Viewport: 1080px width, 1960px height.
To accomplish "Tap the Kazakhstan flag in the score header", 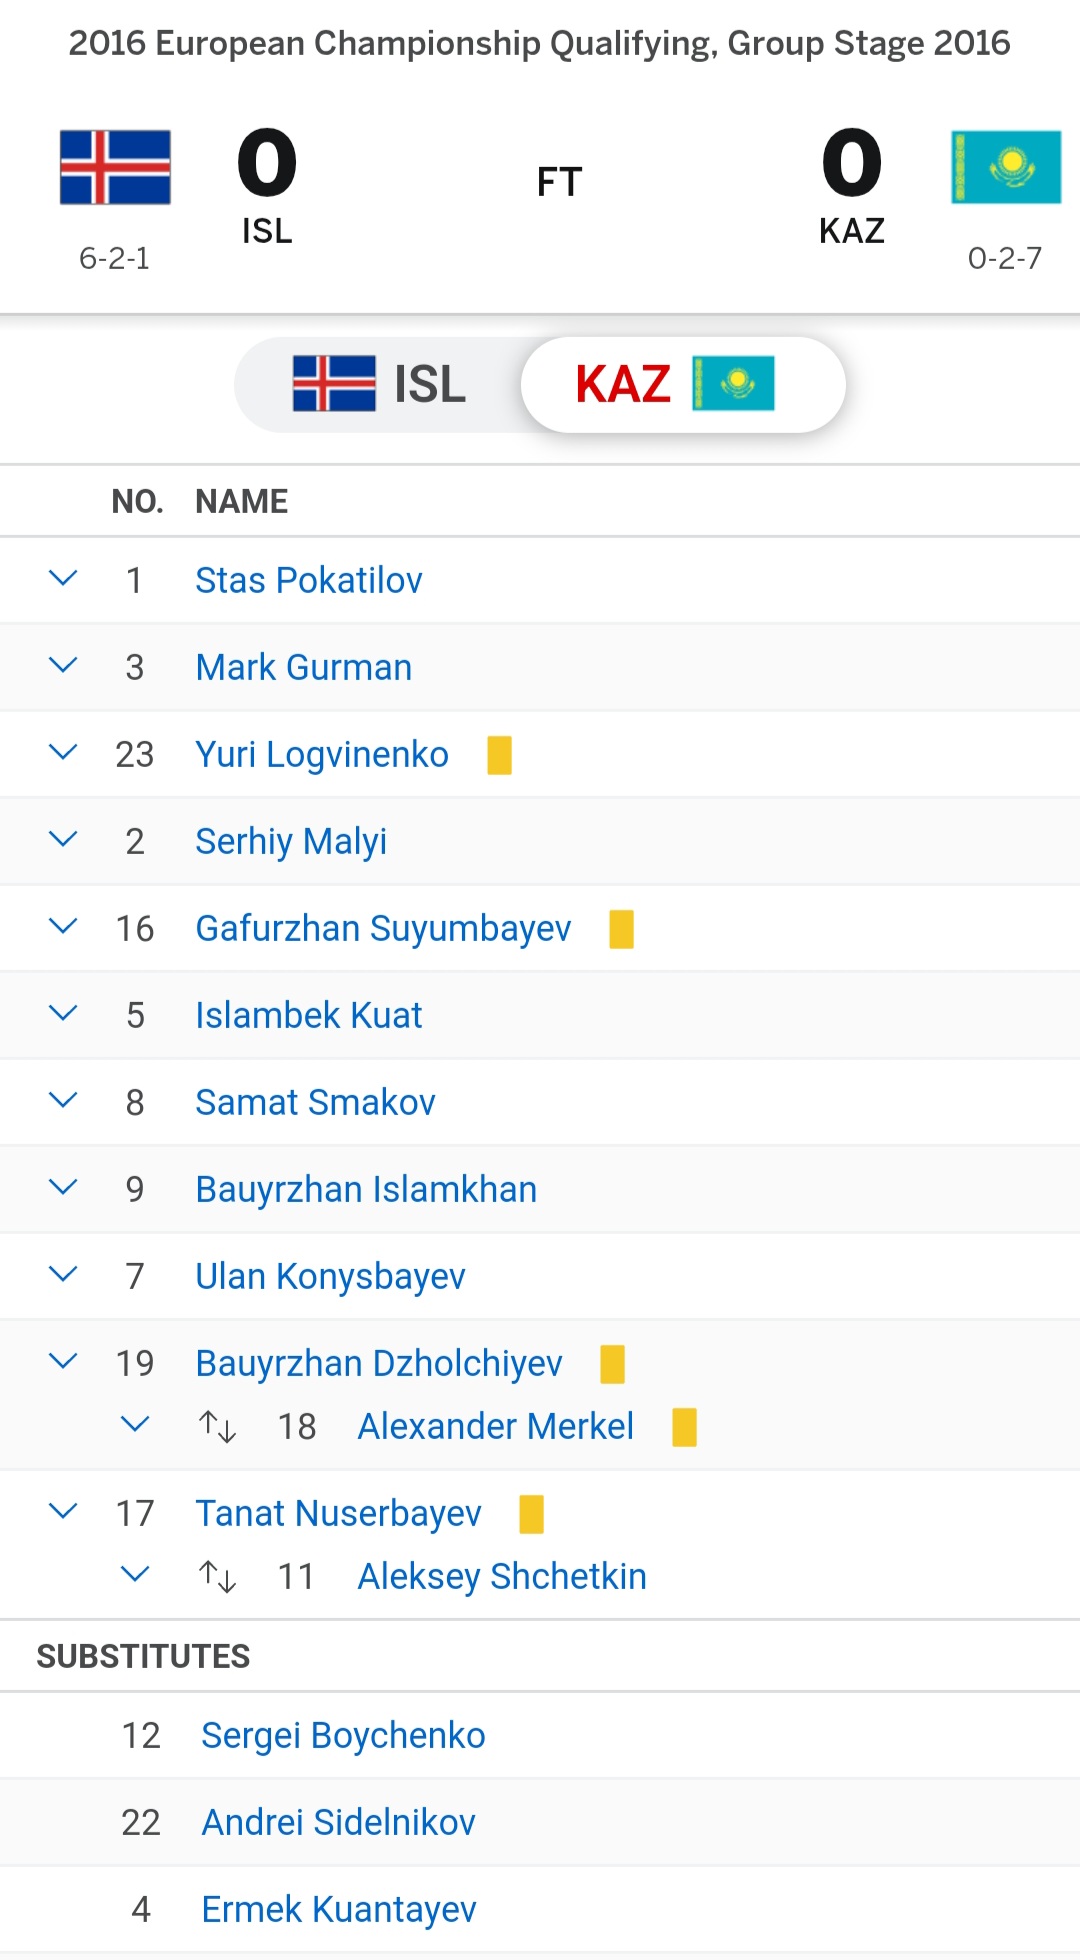I will (x=1006, y=167).
